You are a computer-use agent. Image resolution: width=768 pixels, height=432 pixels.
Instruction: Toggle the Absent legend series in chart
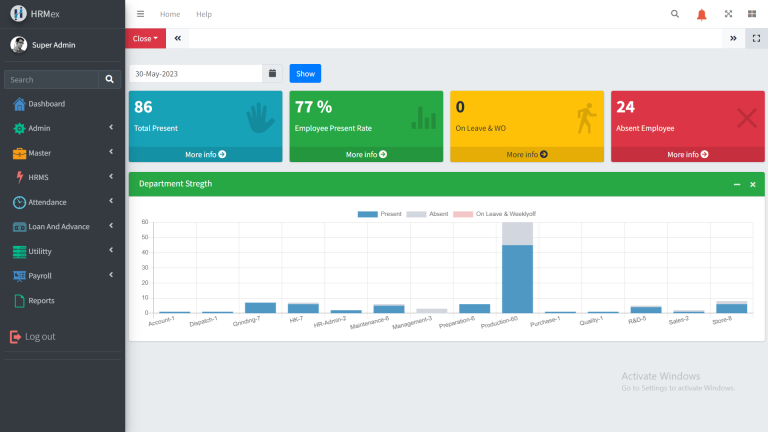427,214
